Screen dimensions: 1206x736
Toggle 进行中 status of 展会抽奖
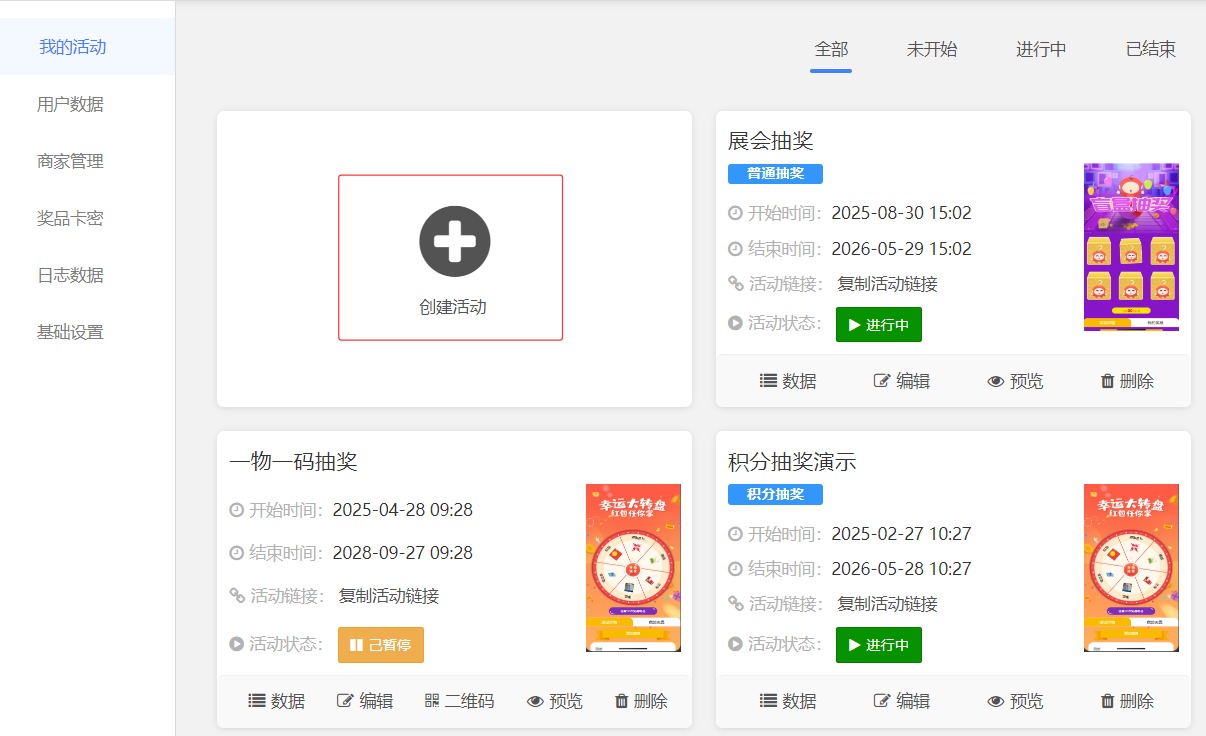(879, 324)
